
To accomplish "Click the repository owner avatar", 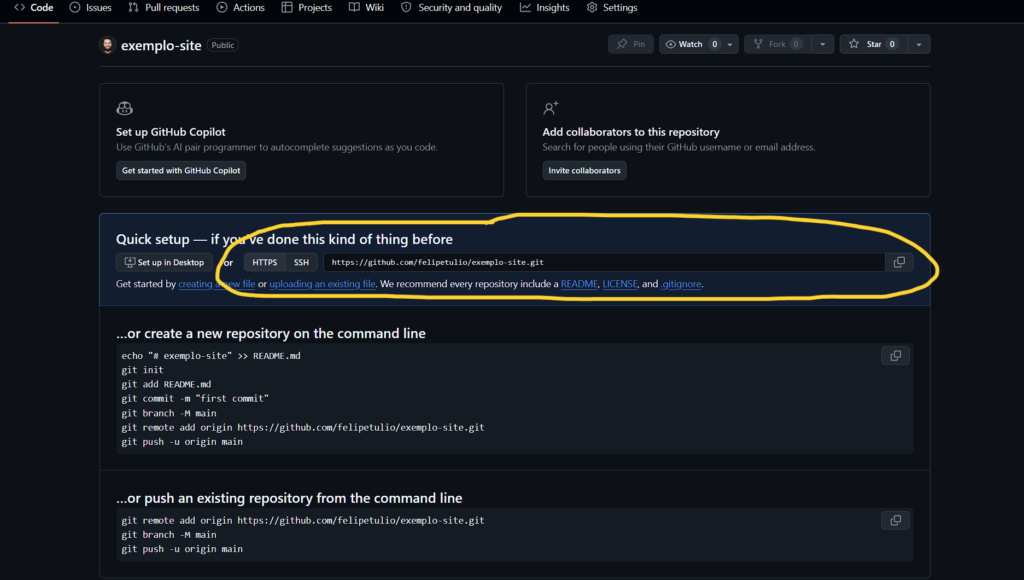I will [107, 45].
